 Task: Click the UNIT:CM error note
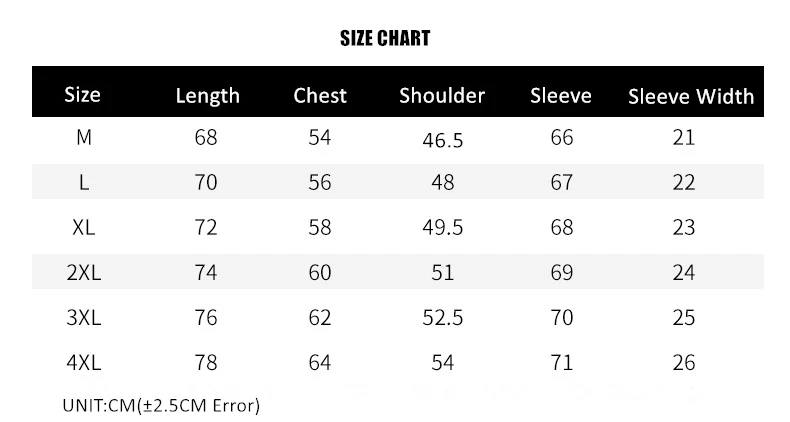click(x=161, y=405)
